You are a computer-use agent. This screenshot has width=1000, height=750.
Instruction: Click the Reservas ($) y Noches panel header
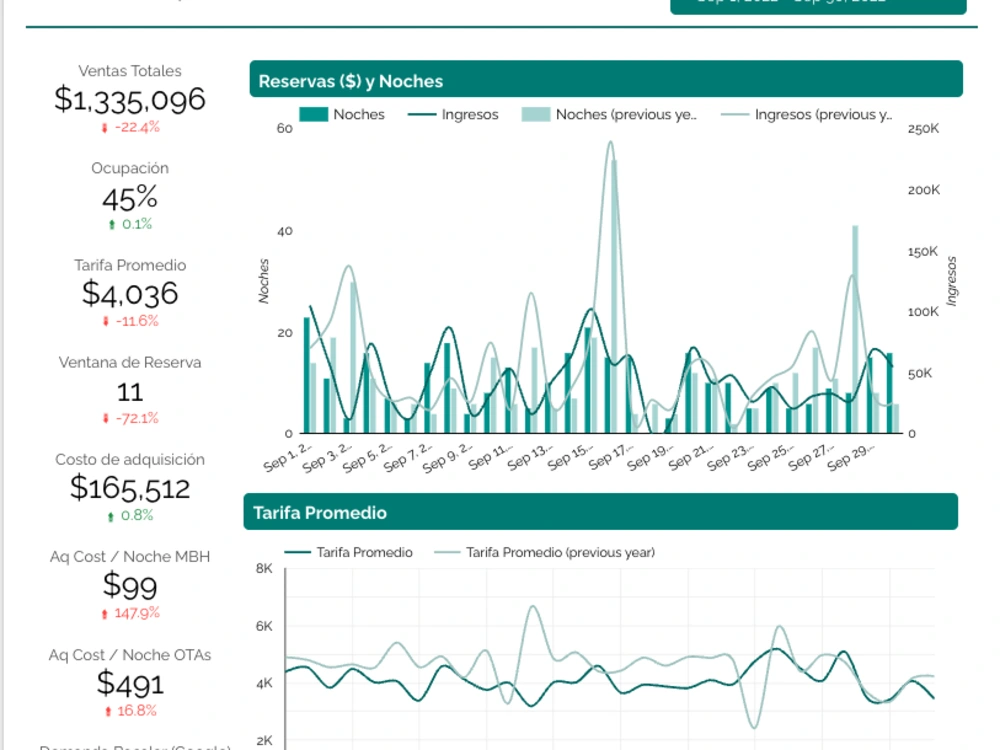(351, 81)
